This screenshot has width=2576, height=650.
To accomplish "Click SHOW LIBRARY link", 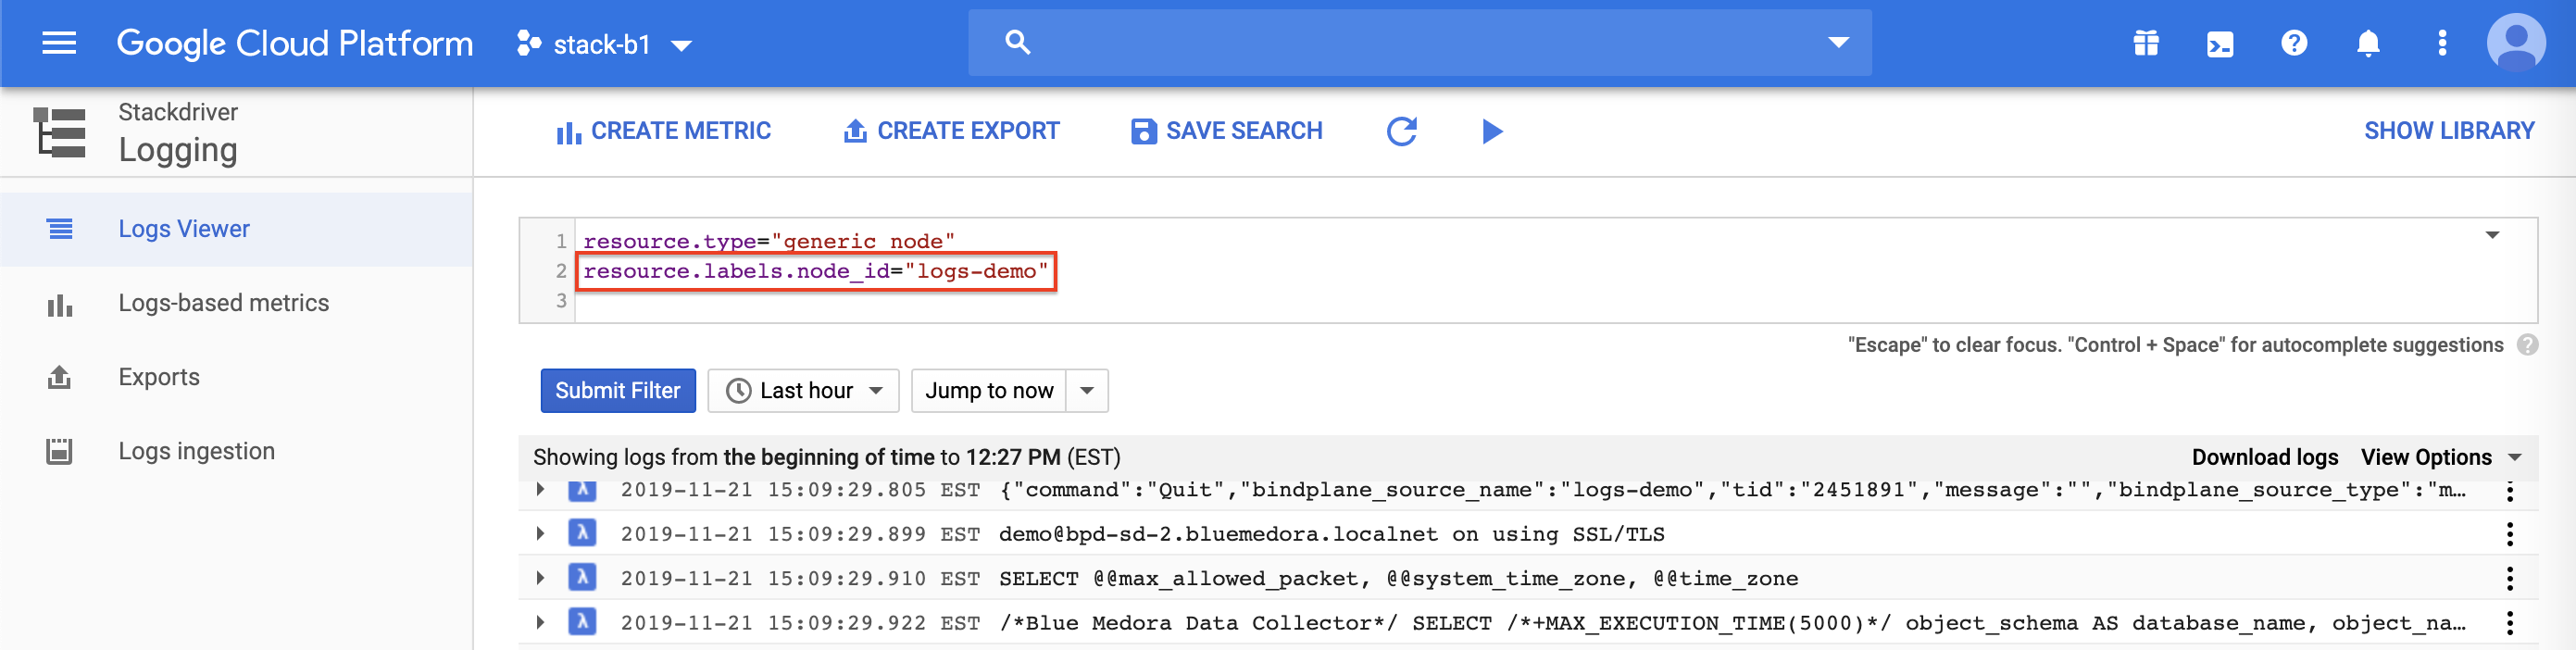I will click(x=2448, y=131).
